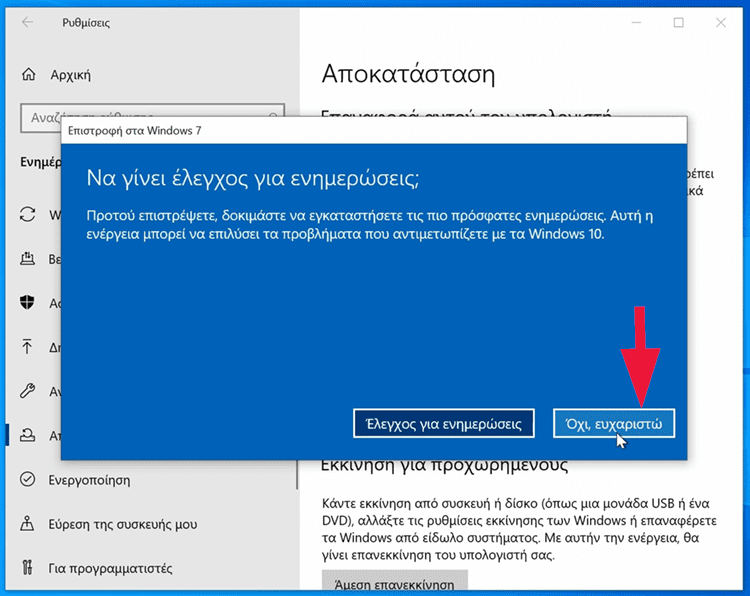Click the back arrow in Settings
Screen dimensions: 750x596
coord(28,22)
